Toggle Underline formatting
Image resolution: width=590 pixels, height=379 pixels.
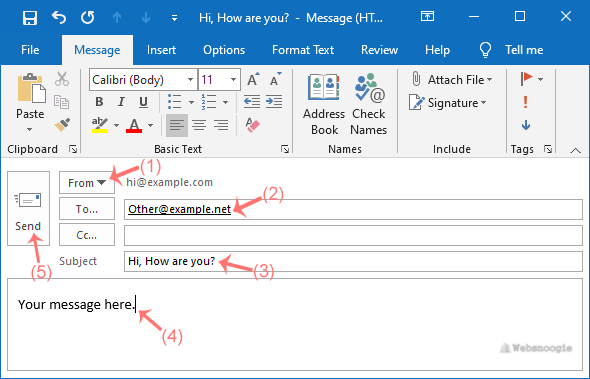(143, 102)
